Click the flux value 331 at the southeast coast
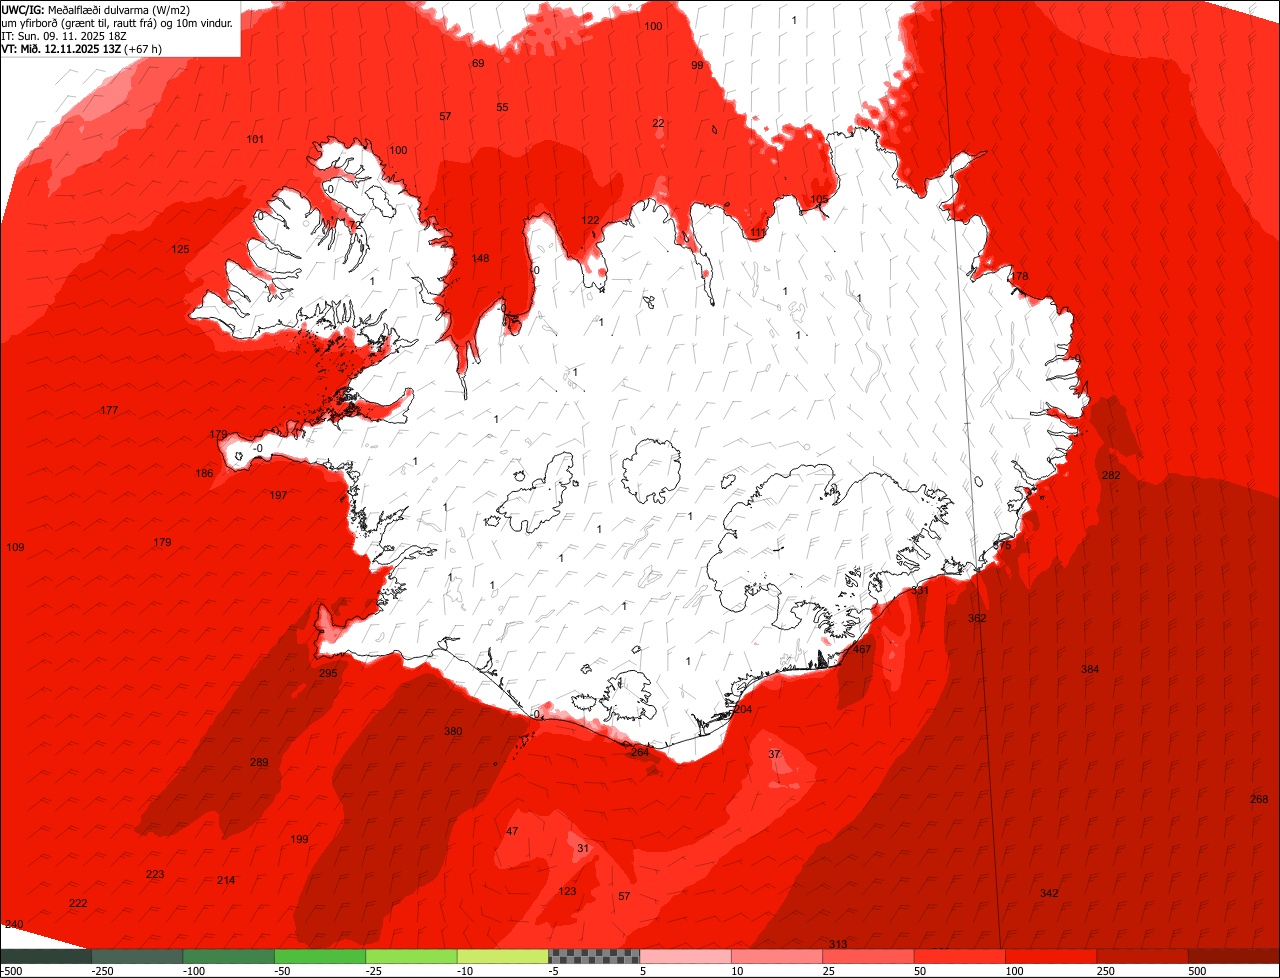Image resolution: width=1280 pixels, height=978 pixels. click(920, 591)
